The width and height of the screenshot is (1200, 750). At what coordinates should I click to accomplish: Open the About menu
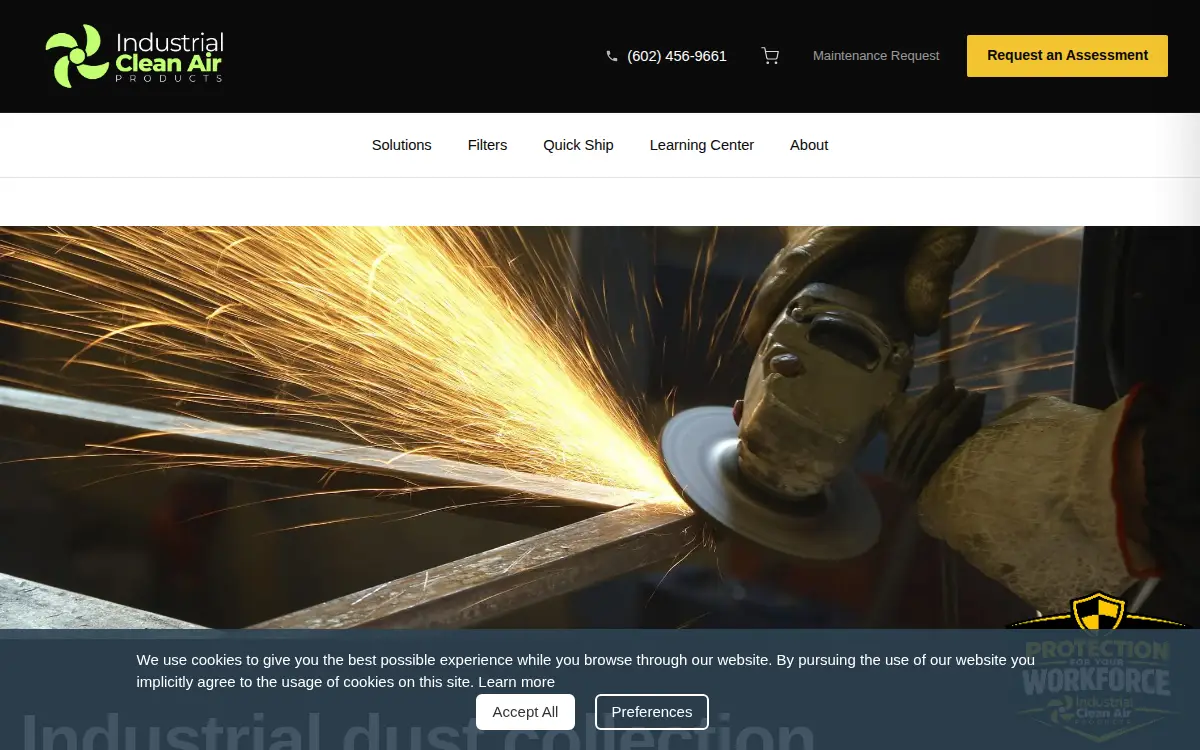[x=809, y=145]
